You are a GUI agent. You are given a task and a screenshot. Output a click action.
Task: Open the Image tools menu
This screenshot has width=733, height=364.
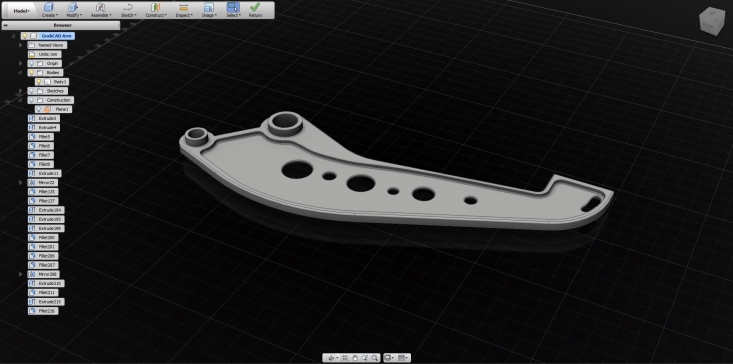208,9
